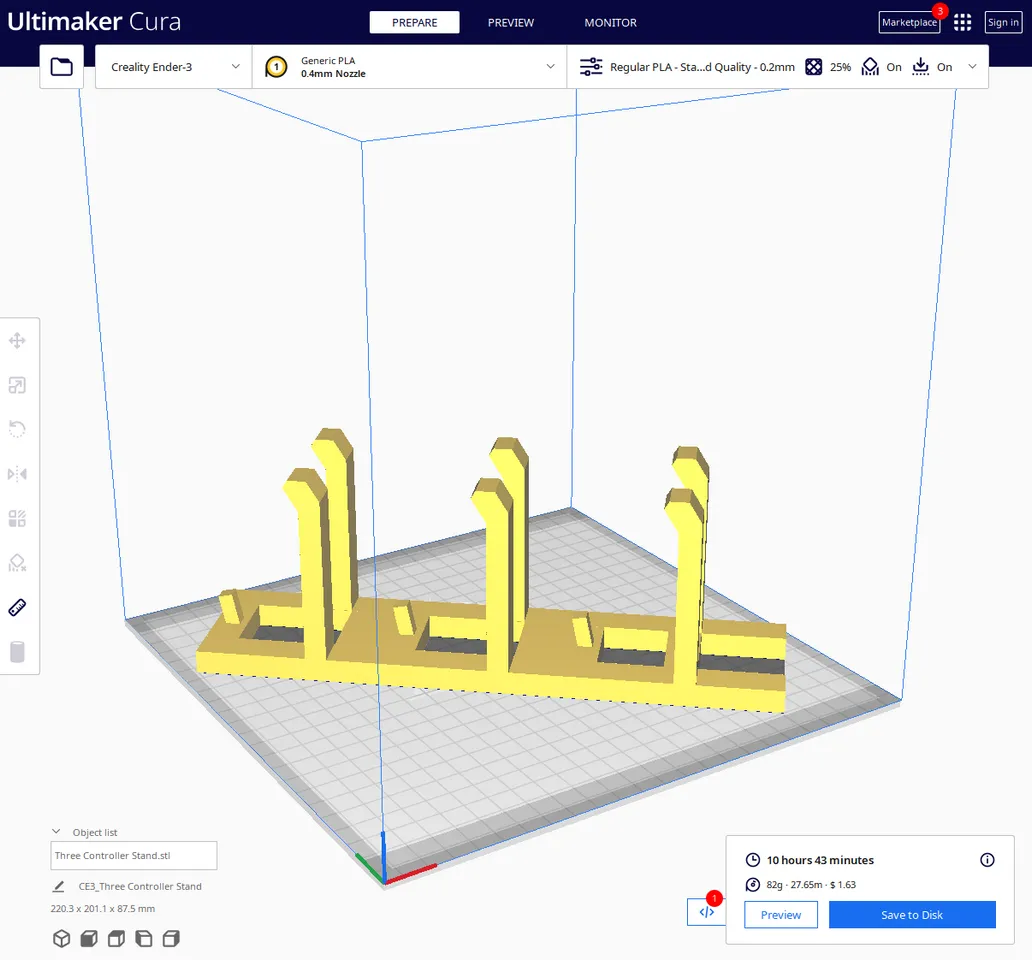Viewport: 1032px width, 960px height.
Task: Click the support On indicator
Action: 881,67
